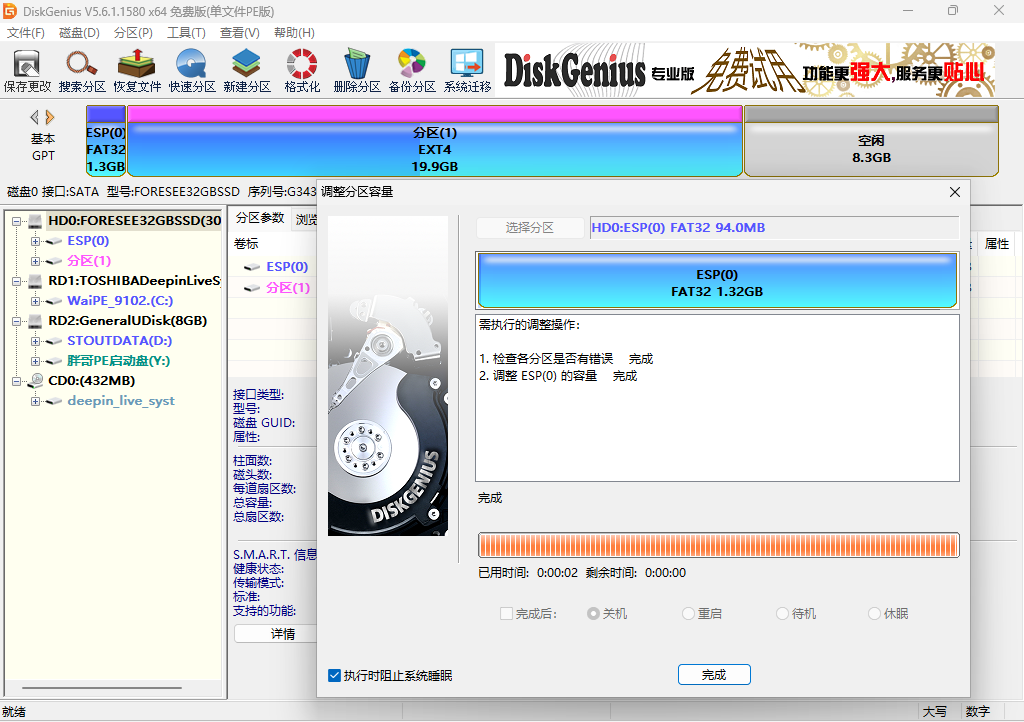Expand the 胖哥PE启动盘(Y:) node
Screen dimensions: 1024x722
pyautogui.click(x=35, y=361)
